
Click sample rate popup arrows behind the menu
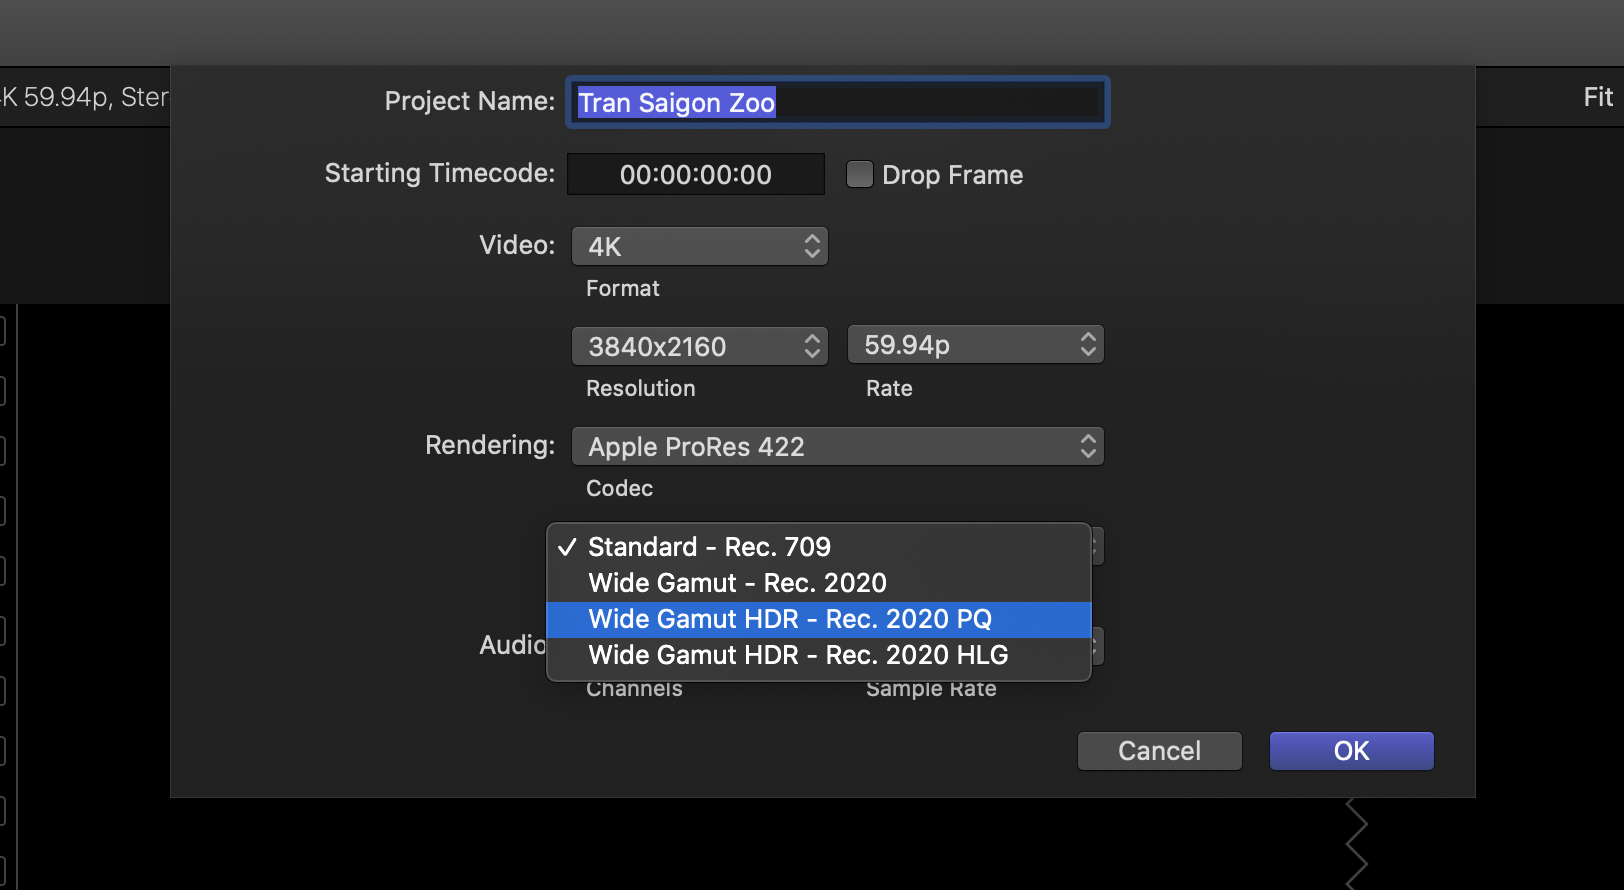click(1097, 646)
